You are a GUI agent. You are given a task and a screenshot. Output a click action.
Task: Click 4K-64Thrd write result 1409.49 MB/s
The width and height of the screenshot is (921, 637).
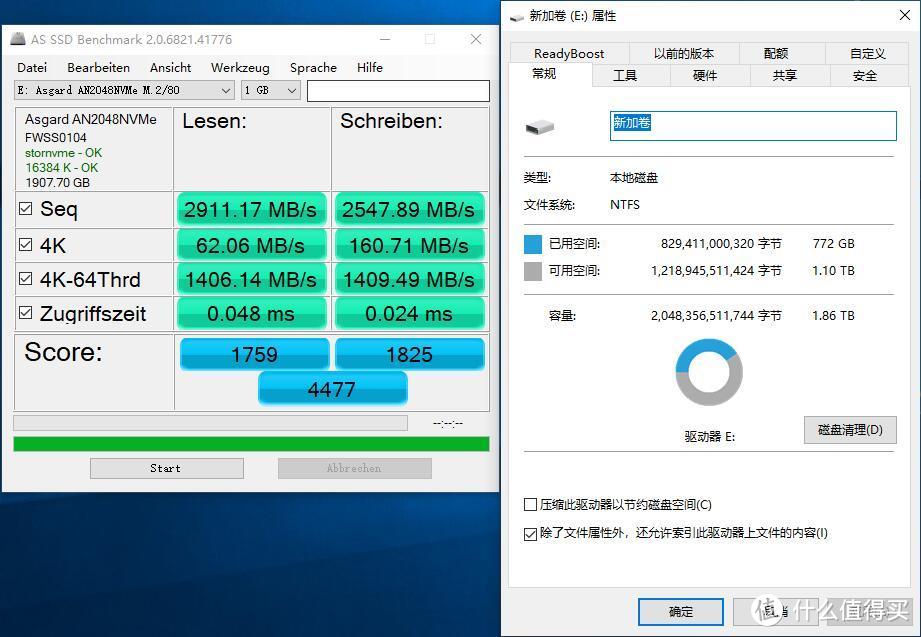click(x=409, y=279)
